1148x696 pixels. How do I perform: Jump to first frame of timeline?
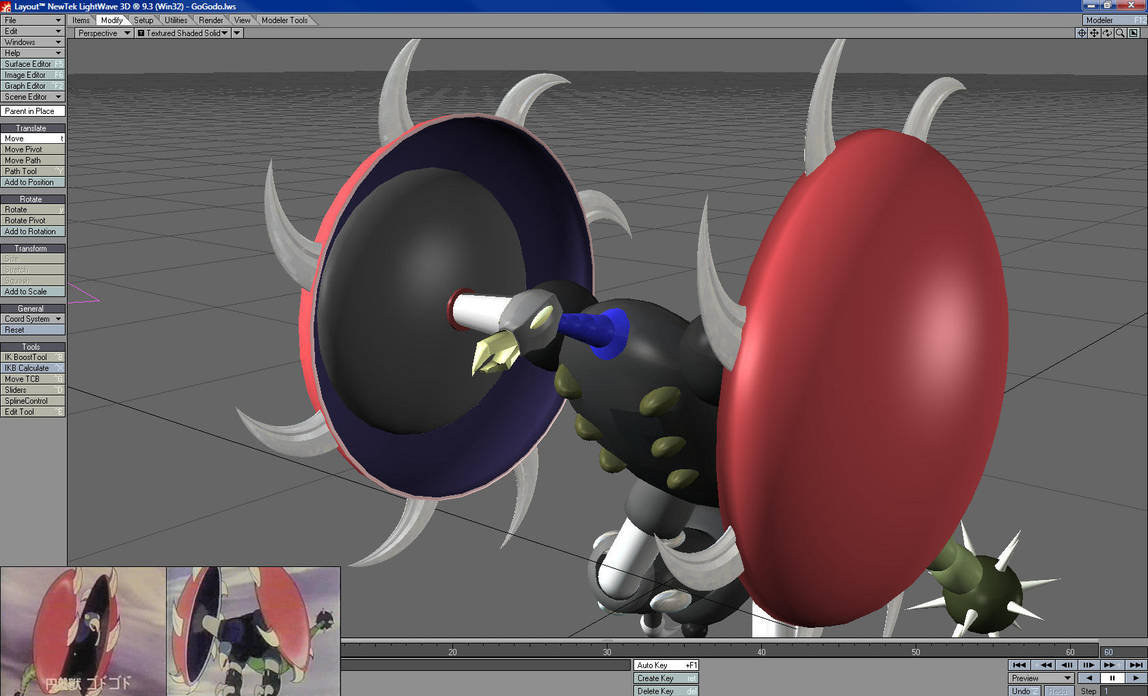pos(1018,665)
